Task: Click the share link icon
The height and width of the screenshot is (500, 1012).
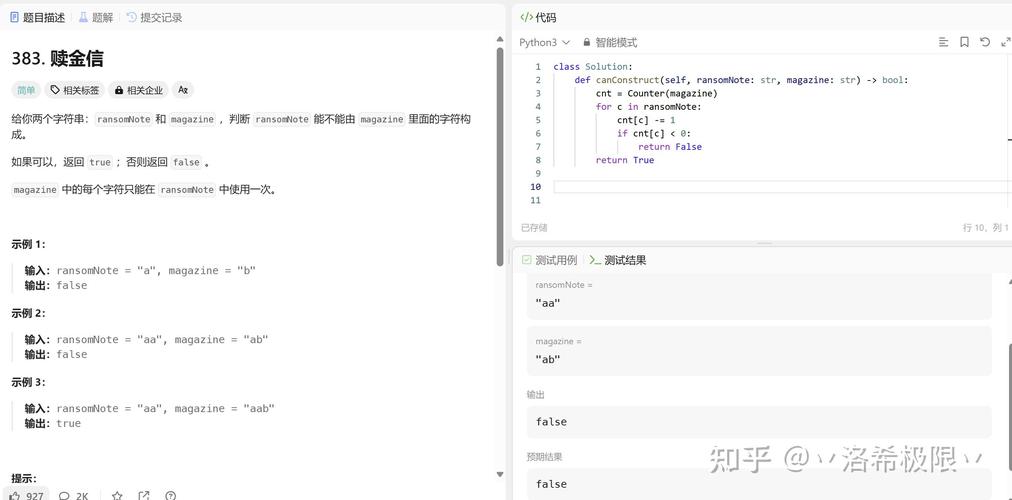Action: [144, 495]
